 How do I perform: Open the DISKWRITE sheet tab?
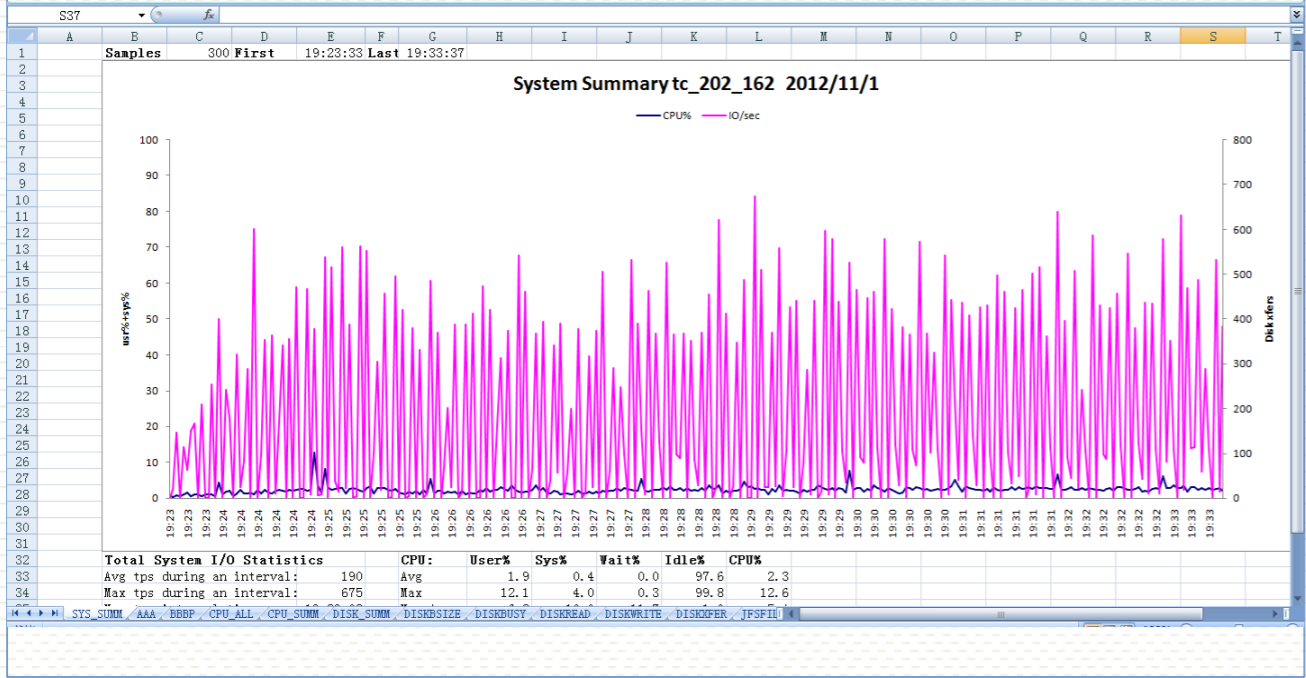632,614
